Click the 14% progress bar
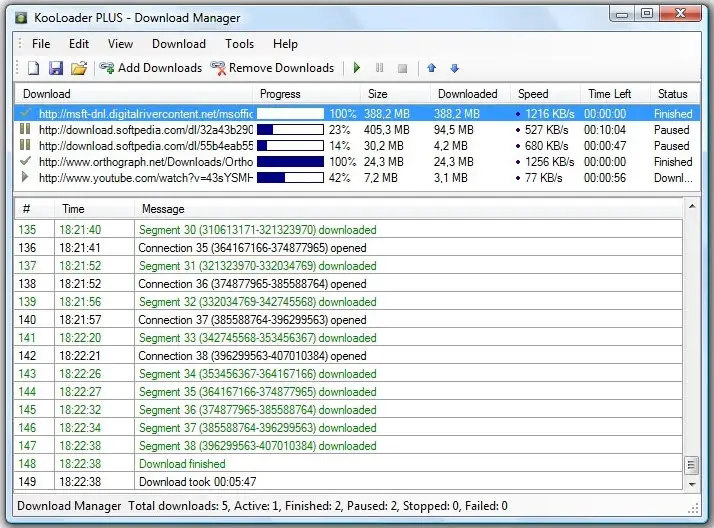The image size is (714, 528). [x=291, y=146]
